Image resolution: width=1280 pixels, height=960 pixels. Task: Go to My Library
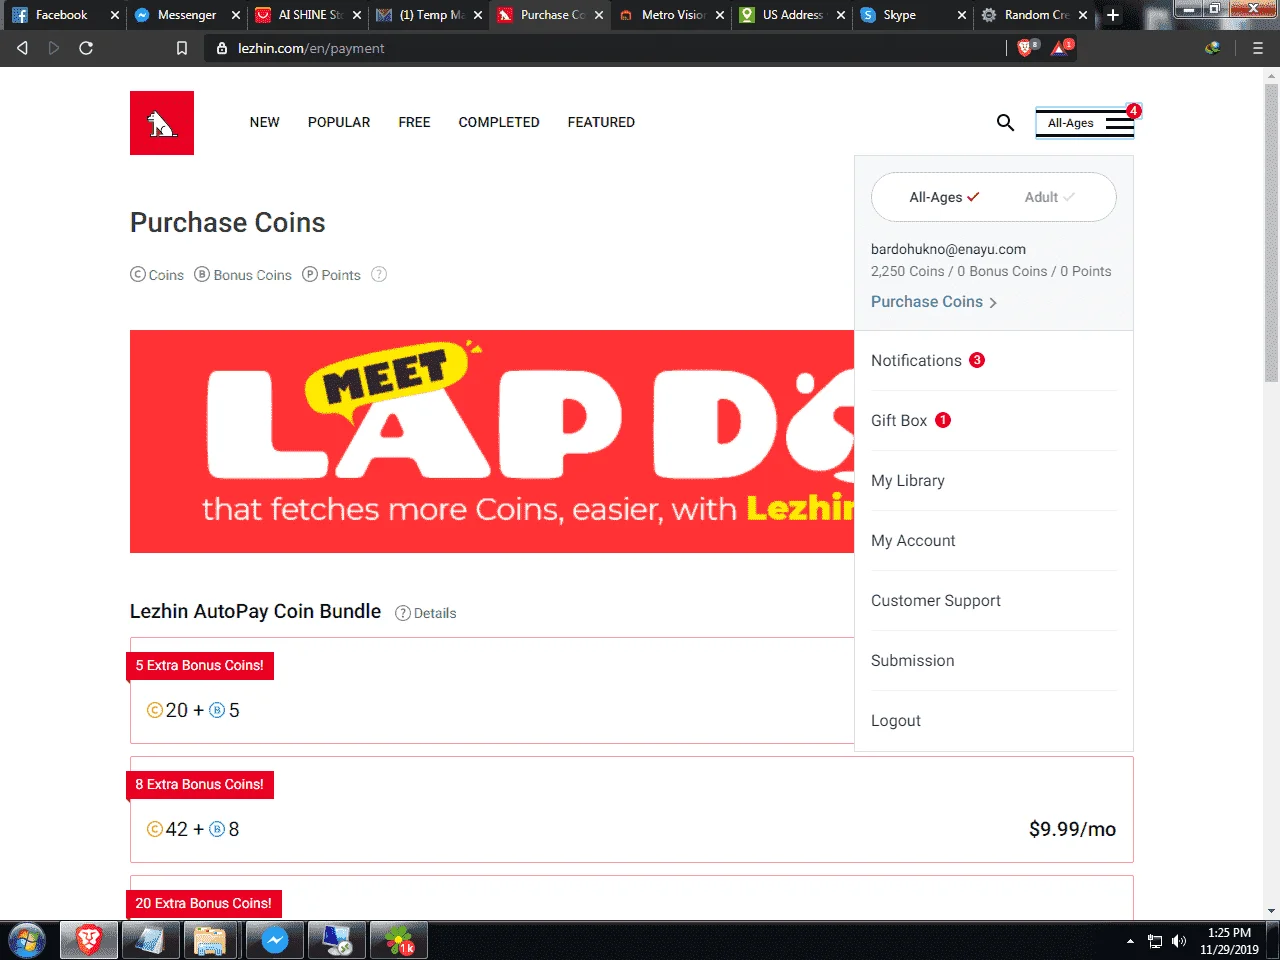click(x=993, y=480)
